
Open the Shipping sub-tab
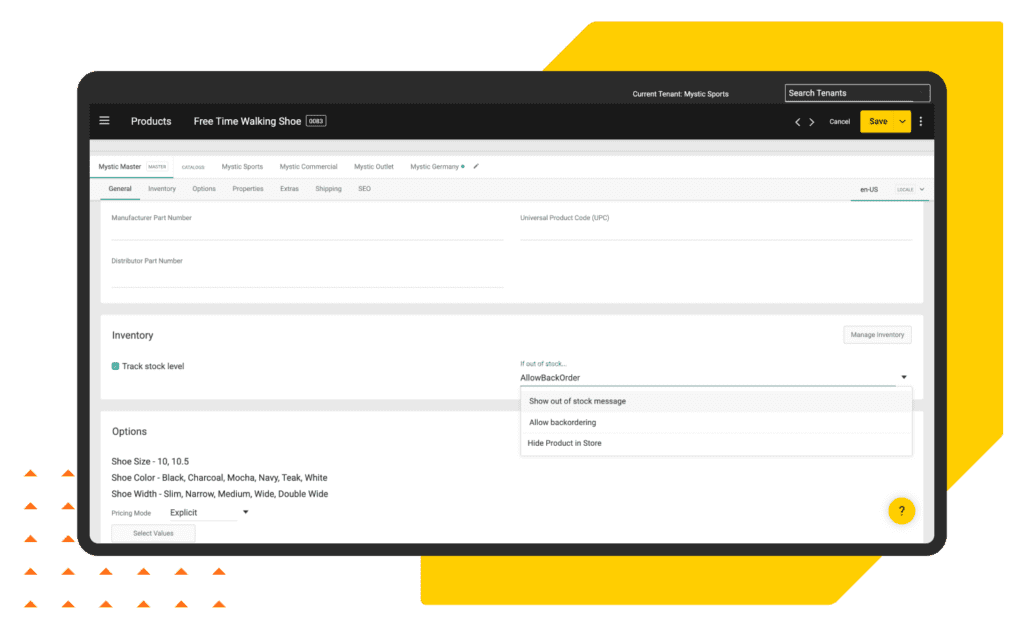328,189
